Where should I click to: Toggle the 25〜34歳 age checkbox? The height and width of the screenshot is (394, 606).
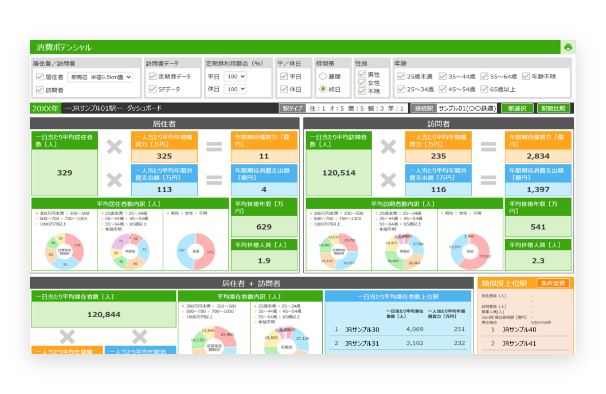tap(401, 89)
